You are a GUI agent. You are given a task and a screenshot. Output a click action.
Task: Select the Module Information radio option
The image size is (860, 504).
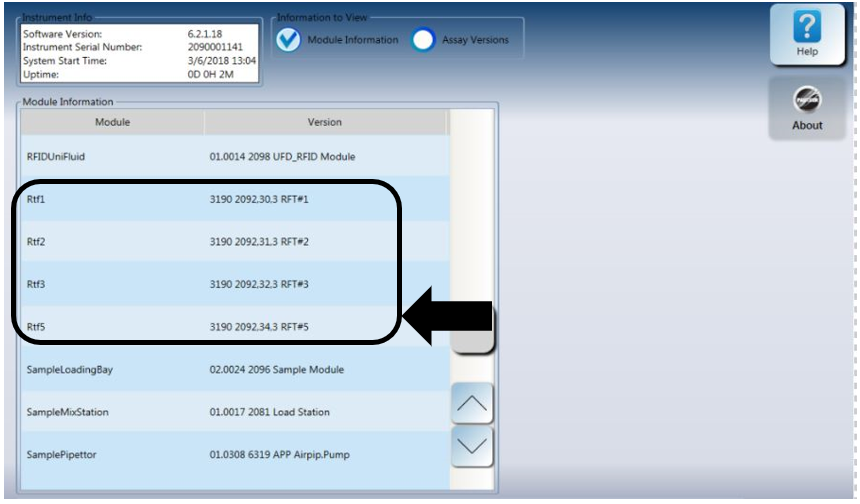click(x=288, y=40)
